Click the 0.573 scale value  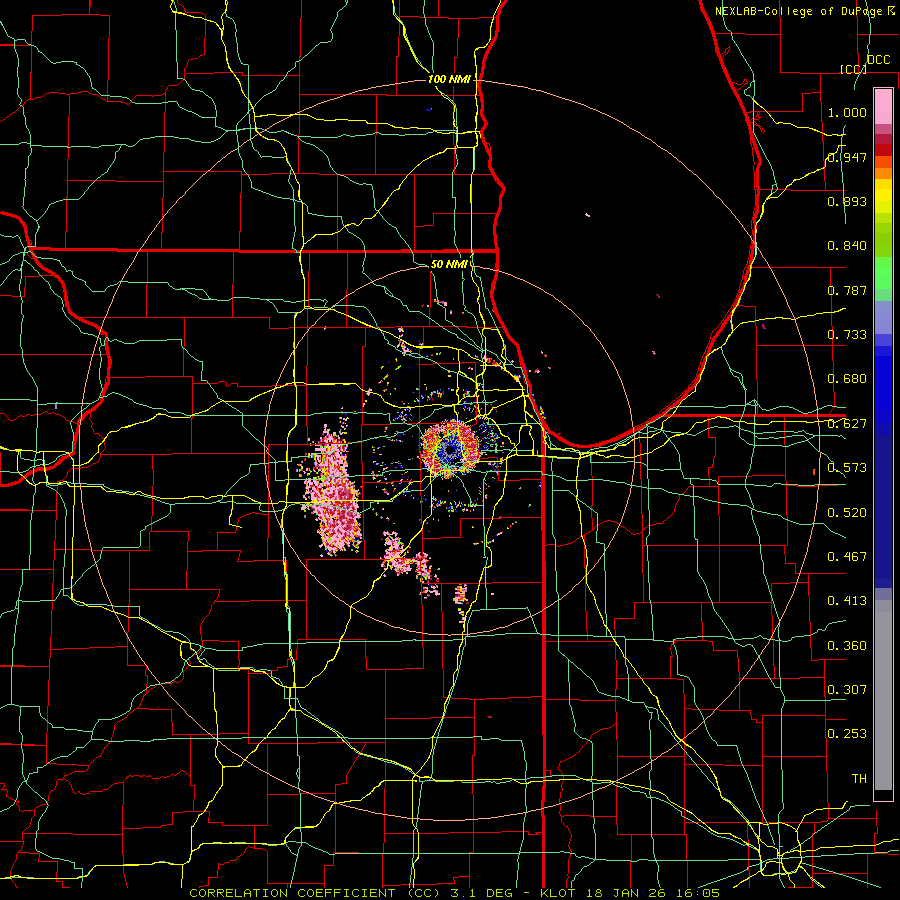847,468
